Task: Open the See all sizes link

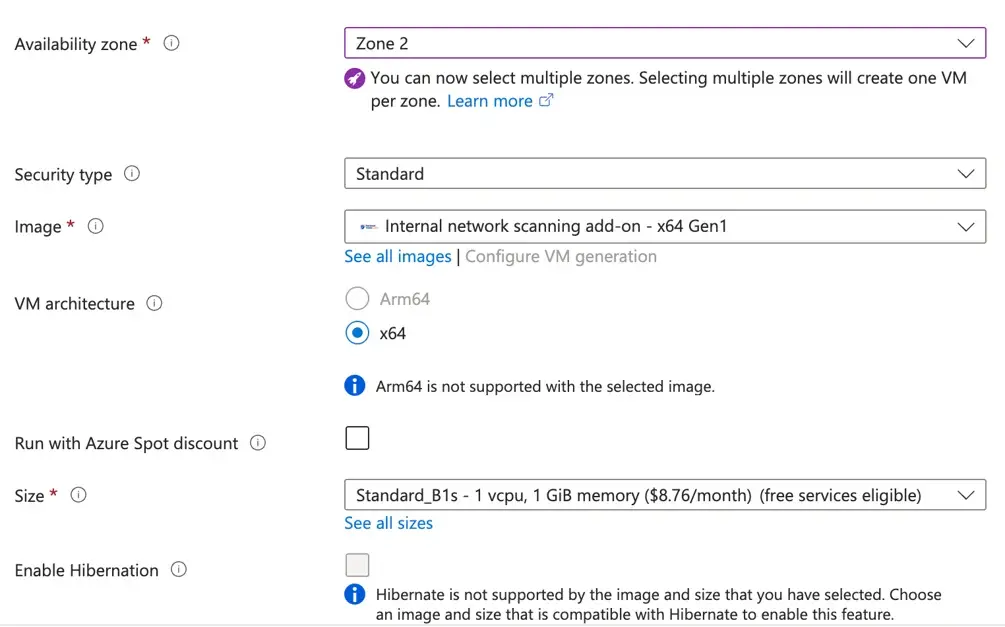Action: click(x=389, y=523)
